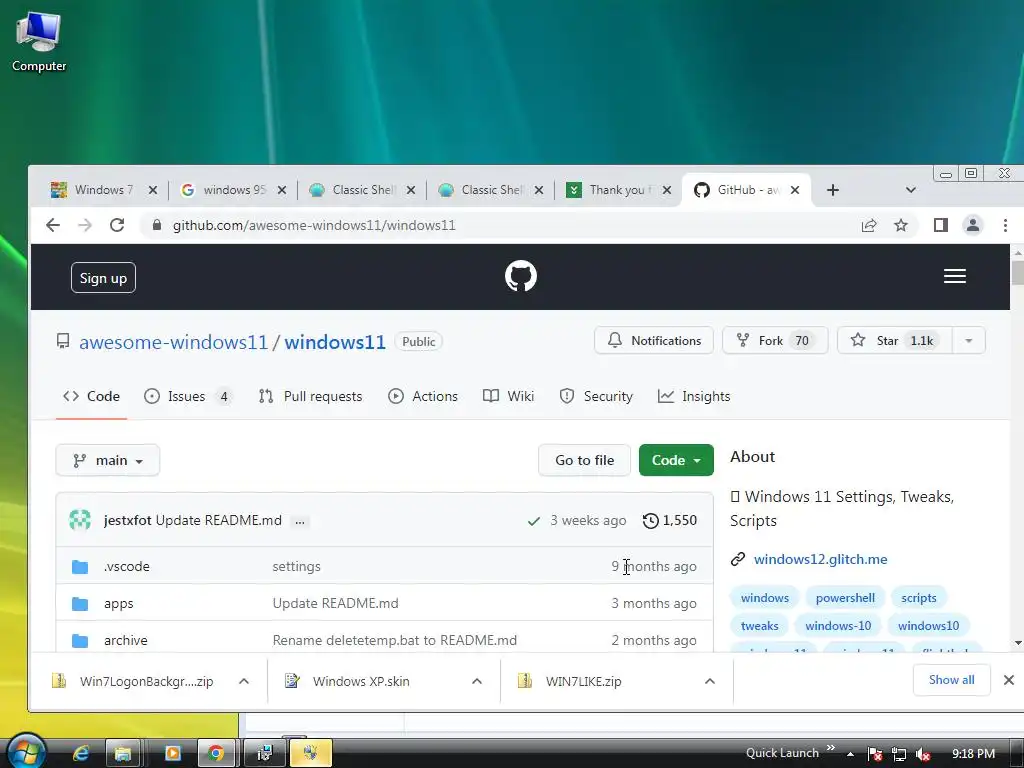The height and width of the screenshot is (768, 1024).
Task: Expand Win7LogonBackgr zip download options
Action: point(244,681)
